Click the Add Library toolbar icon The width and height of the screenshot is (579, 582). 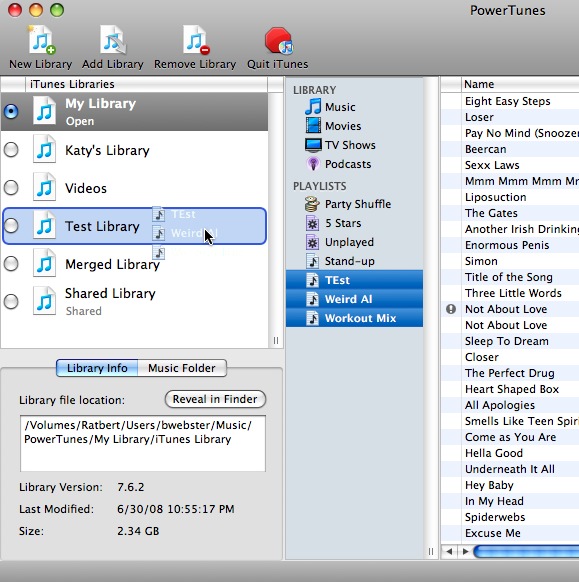pos(113,40)
